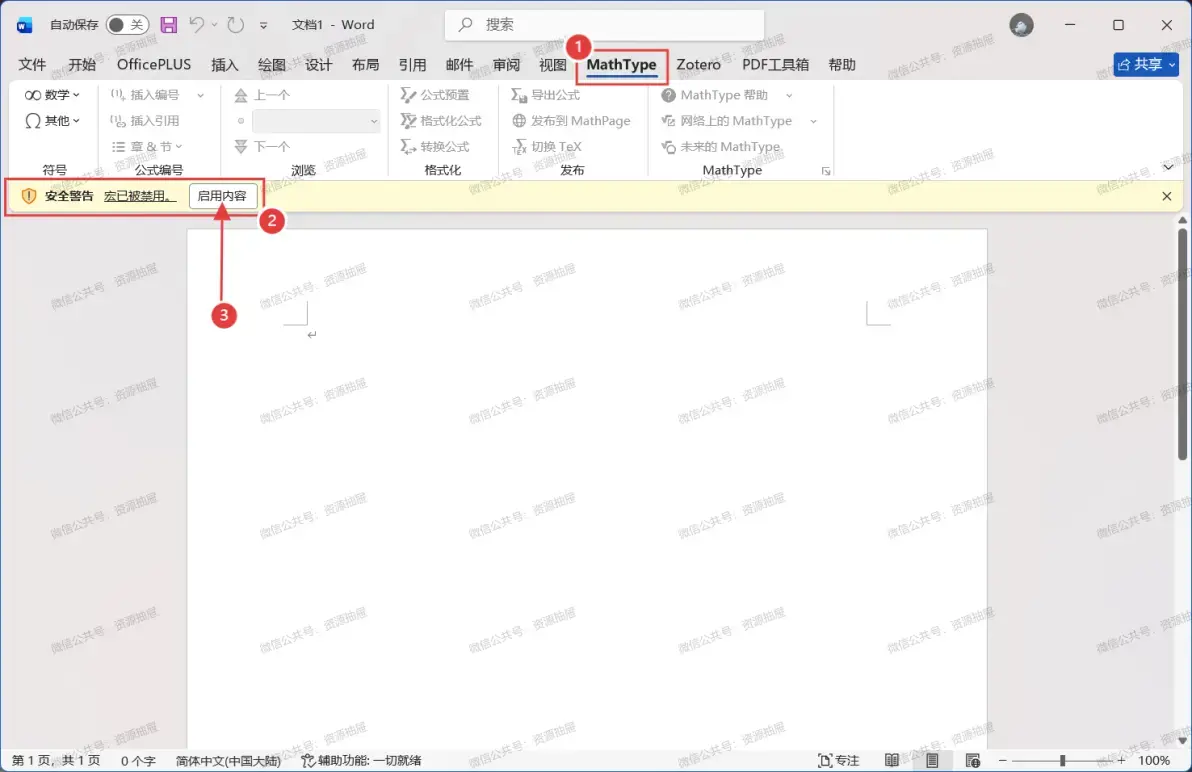Open the 文件 menu
Viewport: 1192px width, 772px height.
32,65
